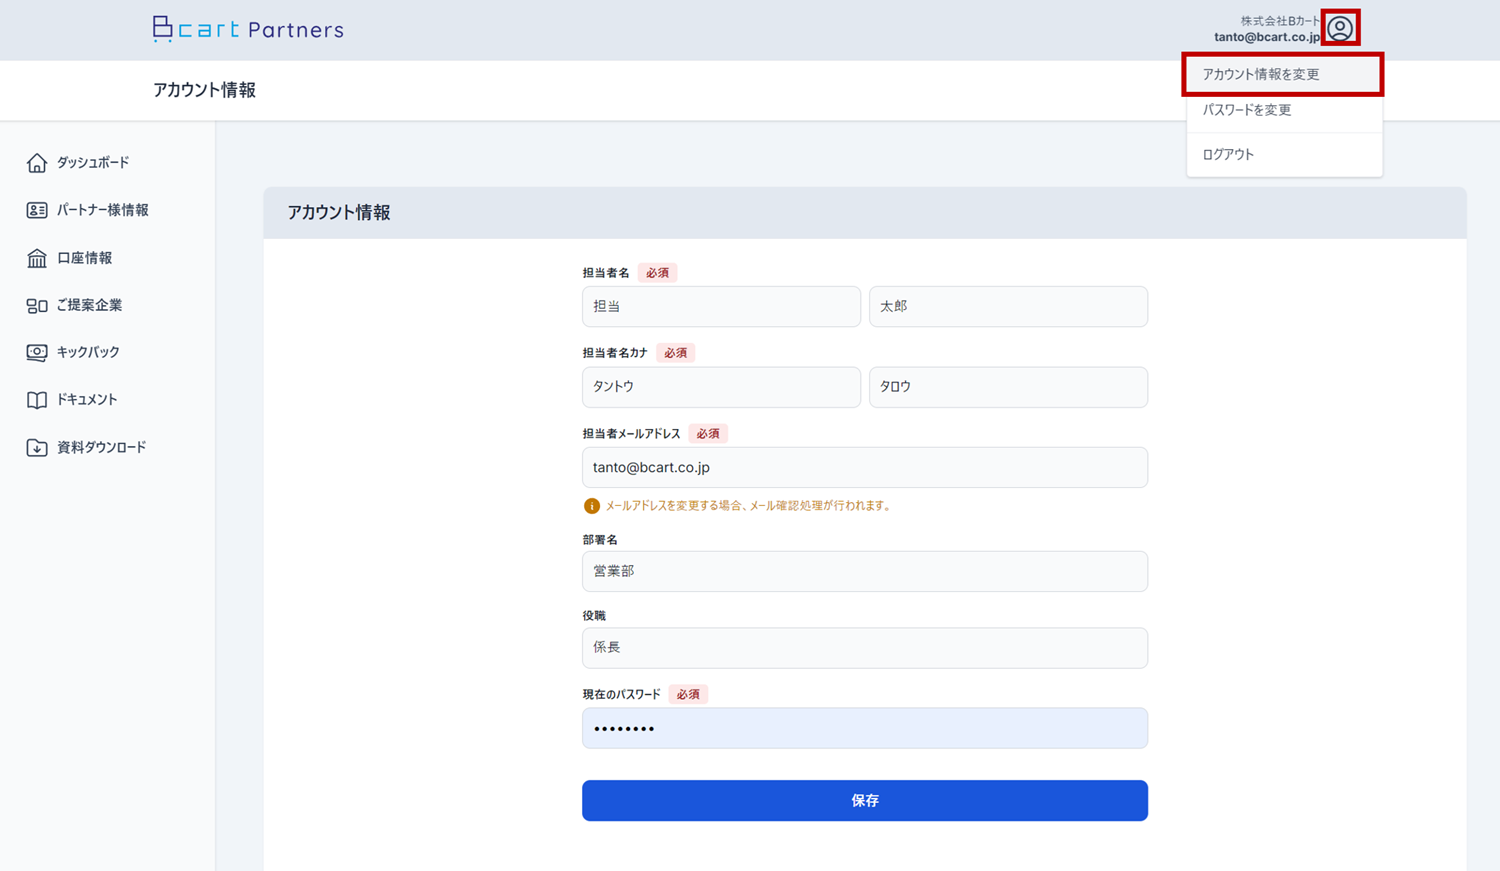Image resolution: width=1500 pixels, height=871 pixels.
Task: Click the ご提案企業 sidebar icon
Action: pos(37,305)
